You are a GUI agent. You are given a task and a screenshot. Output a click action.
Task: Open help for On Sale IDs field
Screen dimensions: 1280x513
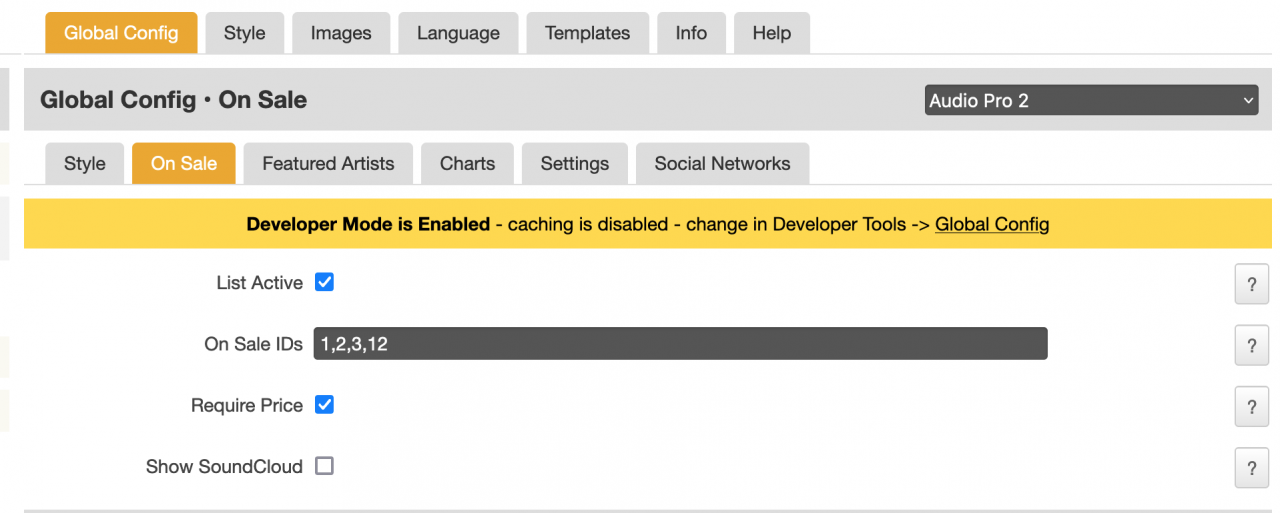coord(1251,346)
